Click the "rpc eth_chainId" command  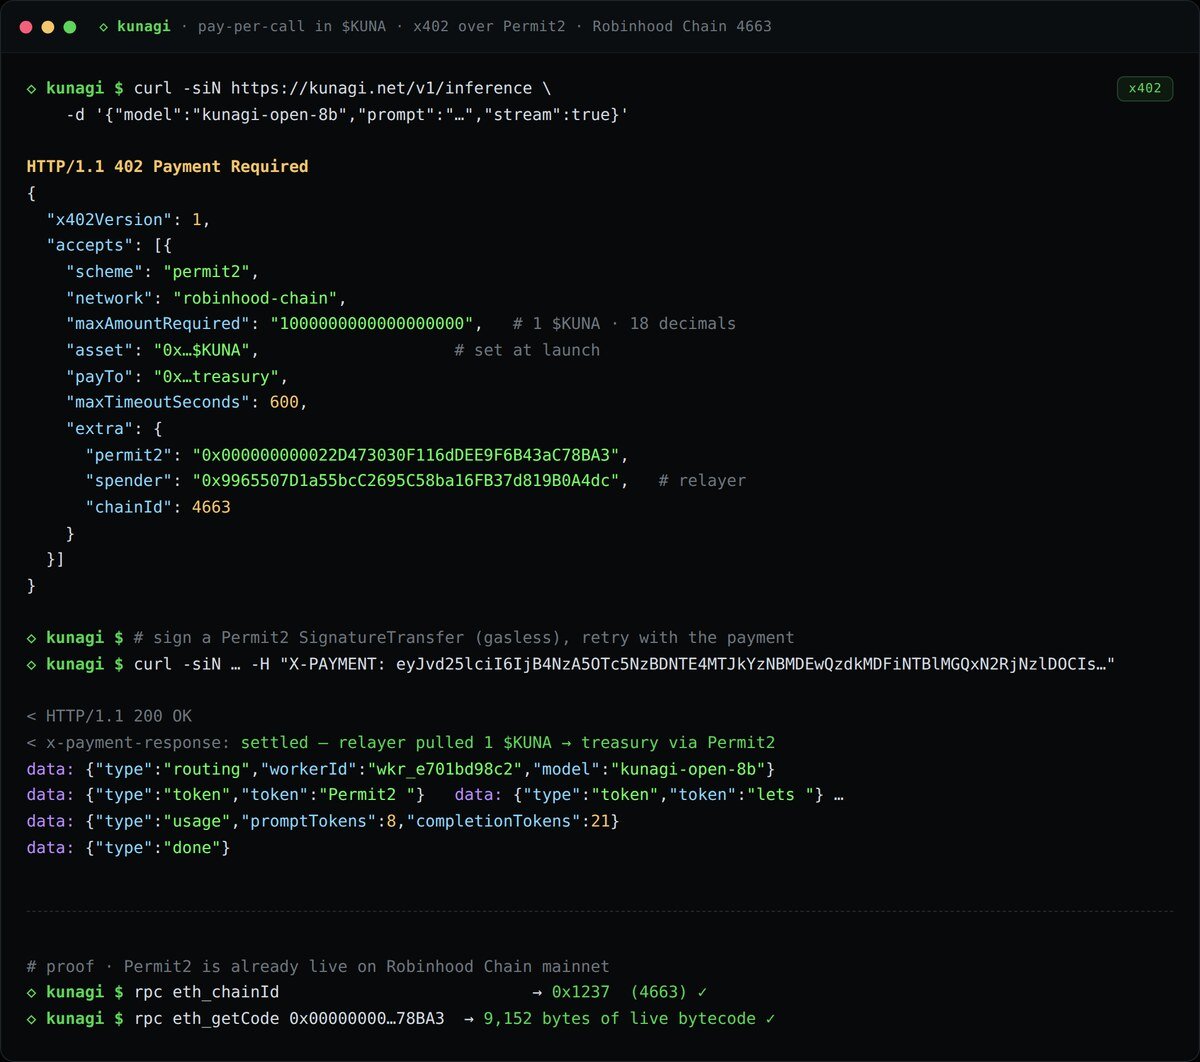(206, 992)
